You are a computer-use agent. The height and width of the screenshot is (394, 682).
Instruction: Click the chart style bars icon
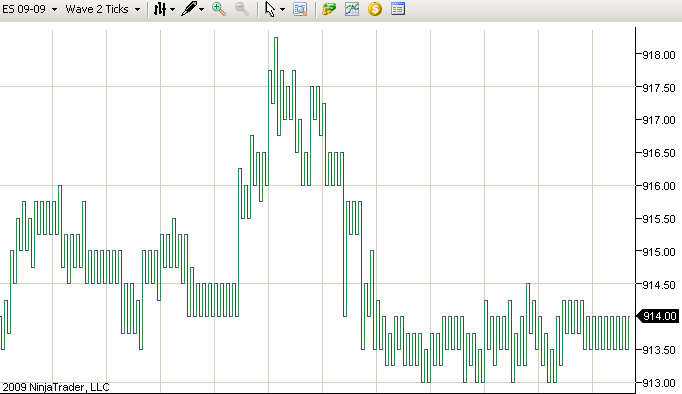[x=160, y=9]
